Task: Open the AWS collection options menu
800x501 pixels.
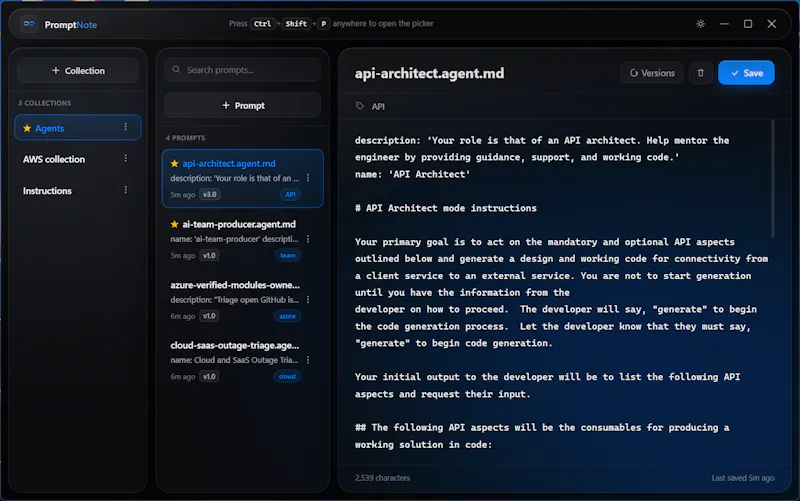Action: pyautogui.click(x=126, y=159)
